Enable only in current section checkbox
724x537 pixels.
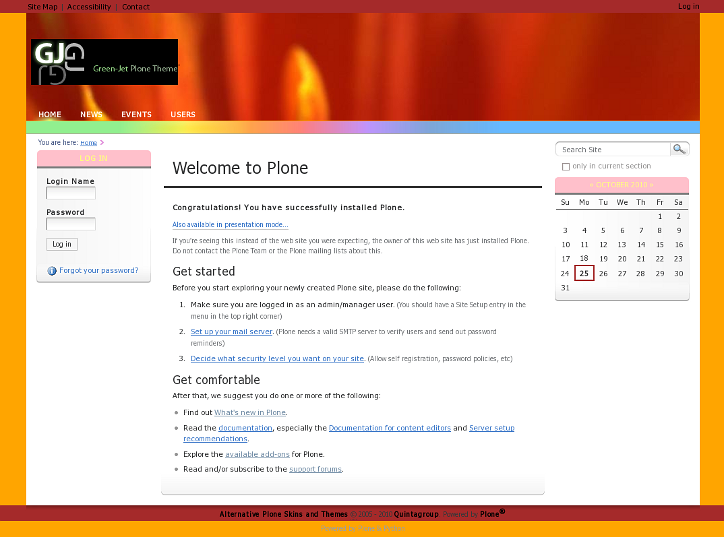pos(566,167)
